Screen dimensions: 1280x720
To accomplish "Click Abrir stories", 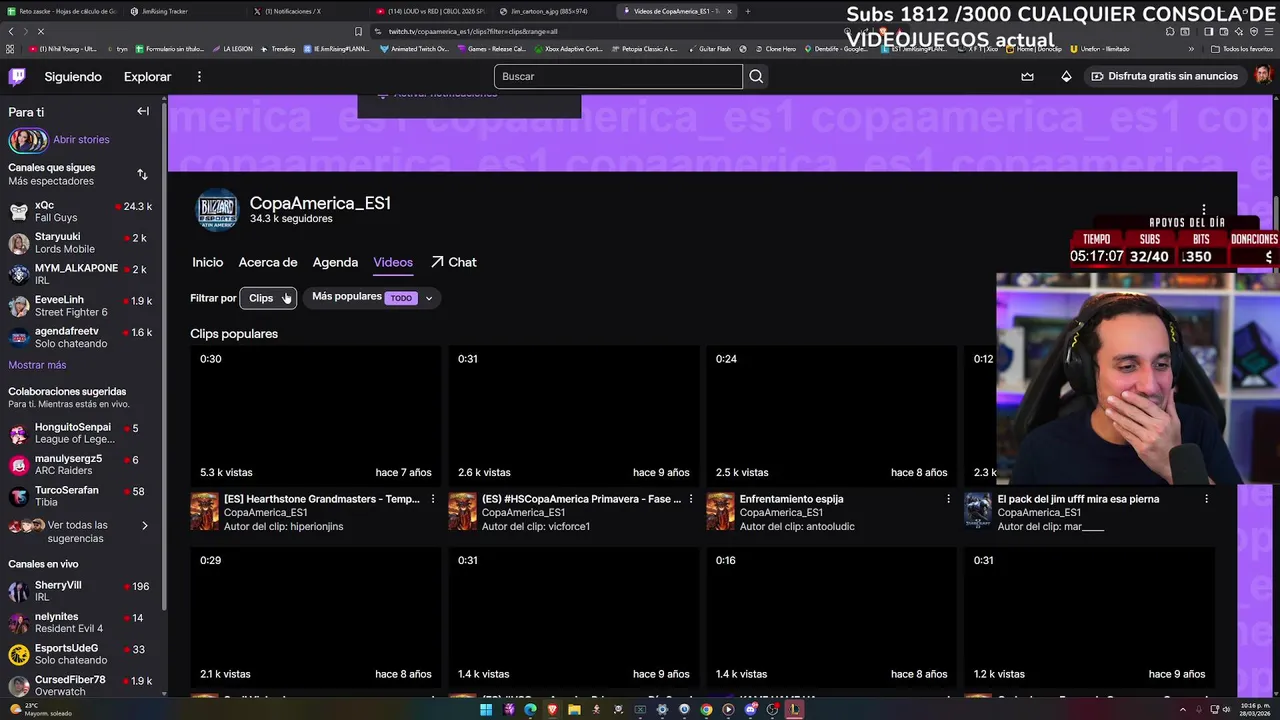I will 81,140.
